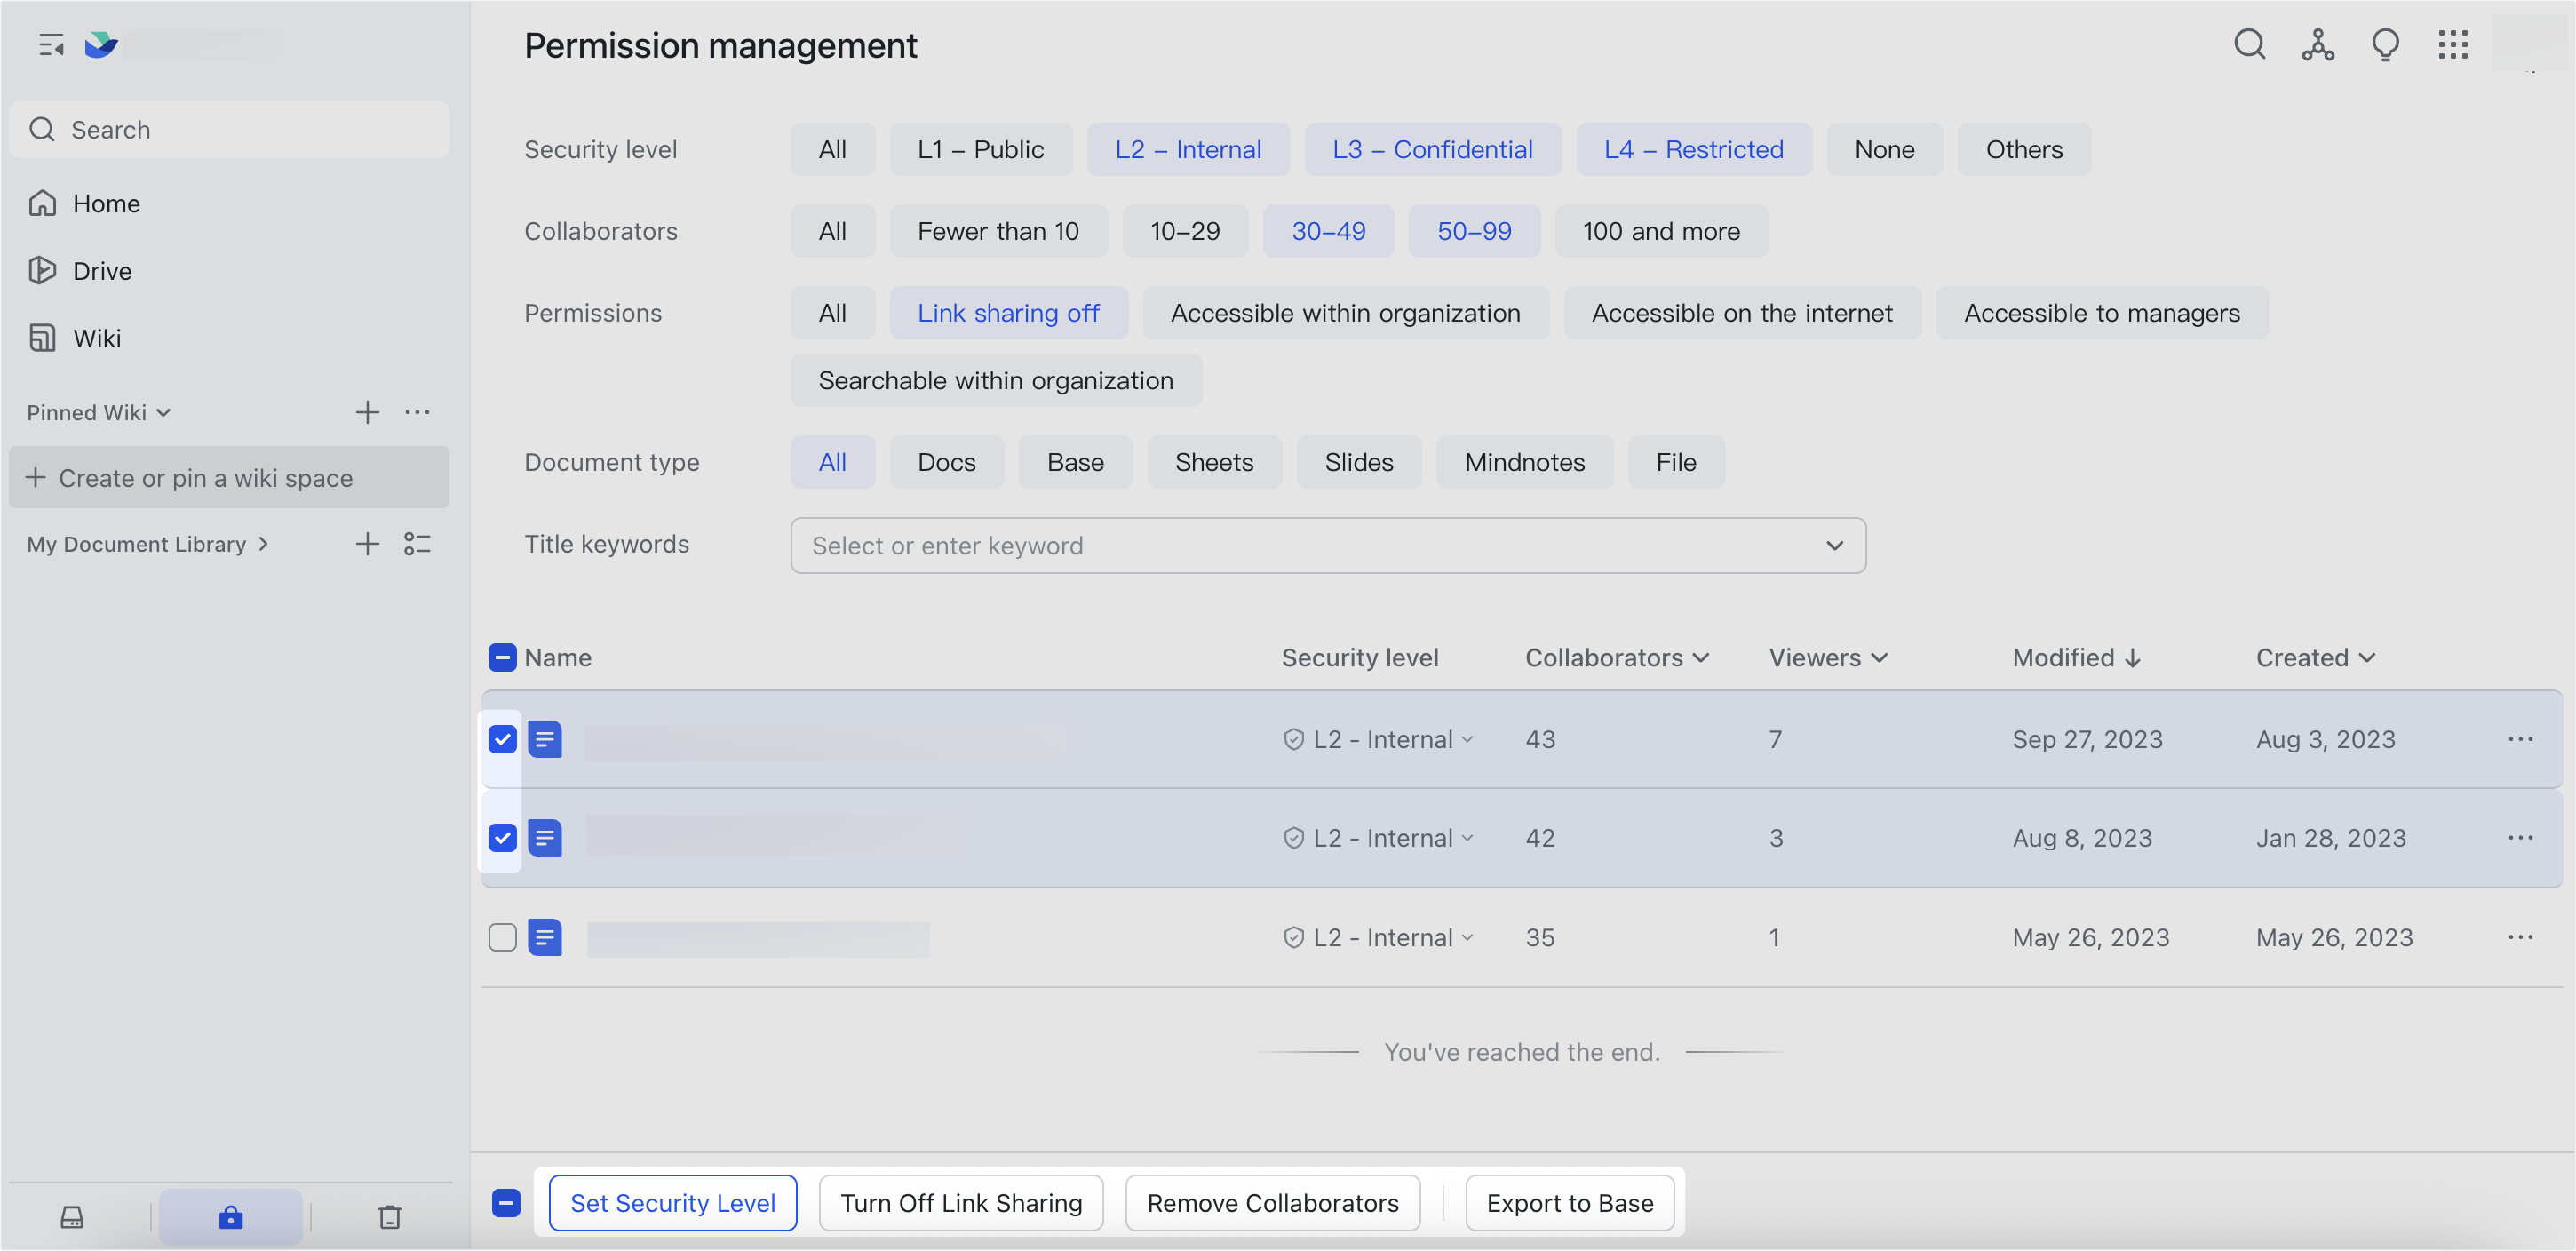The width and height of the screenshot is (2576, 1251).
Task: Sort by the Modified column
Action: click(2076, 657)
